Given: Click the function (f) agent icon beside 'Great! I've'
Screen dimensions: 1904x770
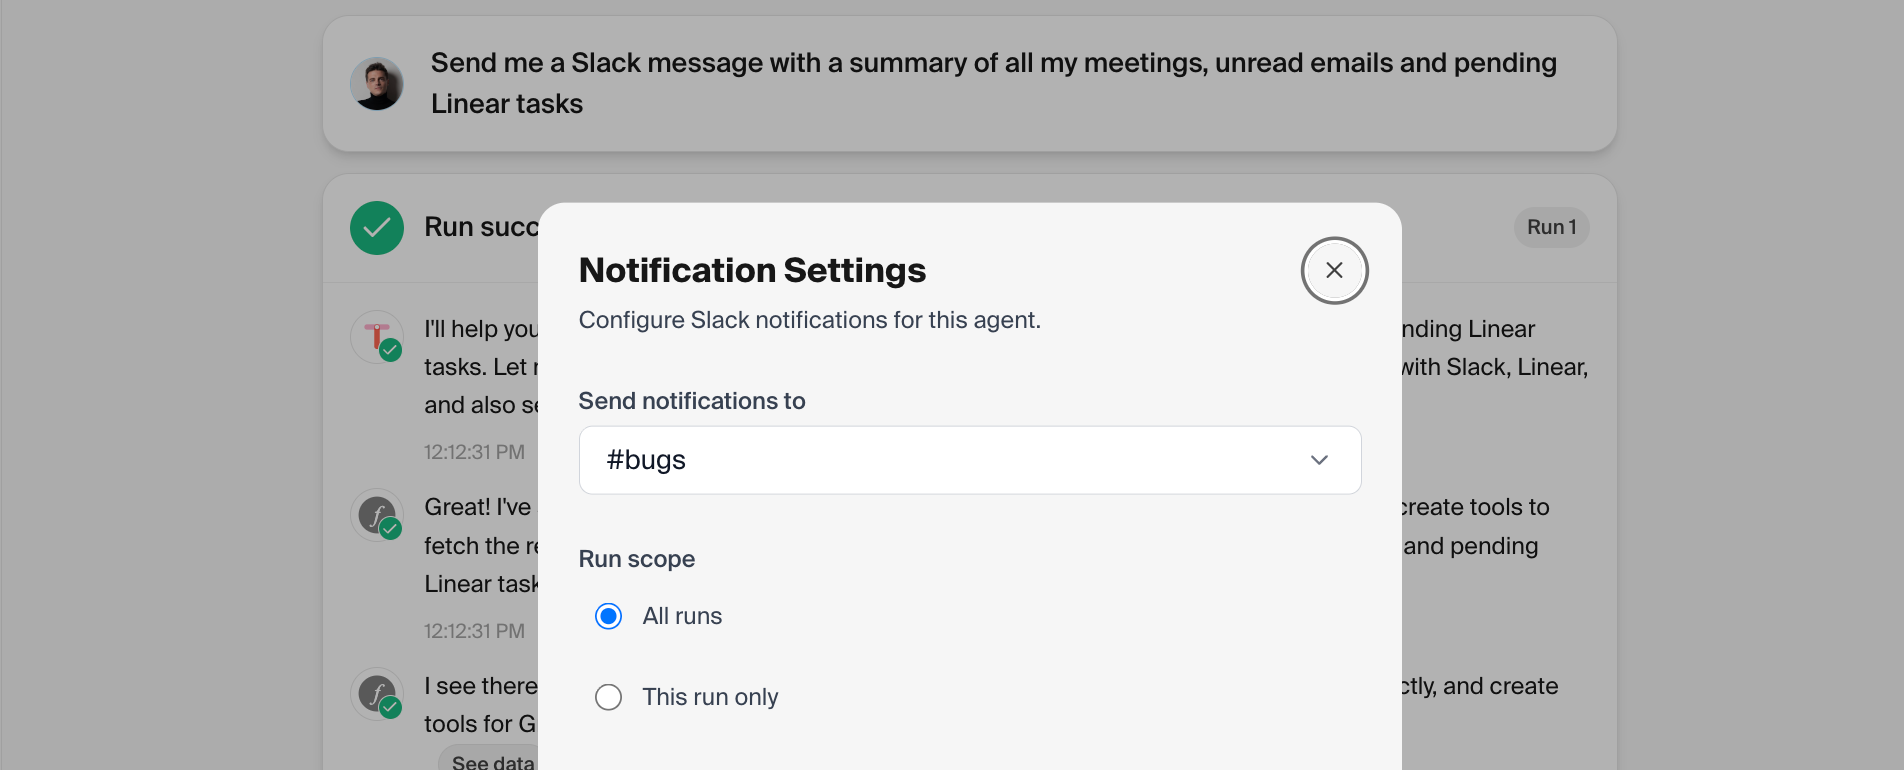Looking at the screenshot, I should point(376,514).
